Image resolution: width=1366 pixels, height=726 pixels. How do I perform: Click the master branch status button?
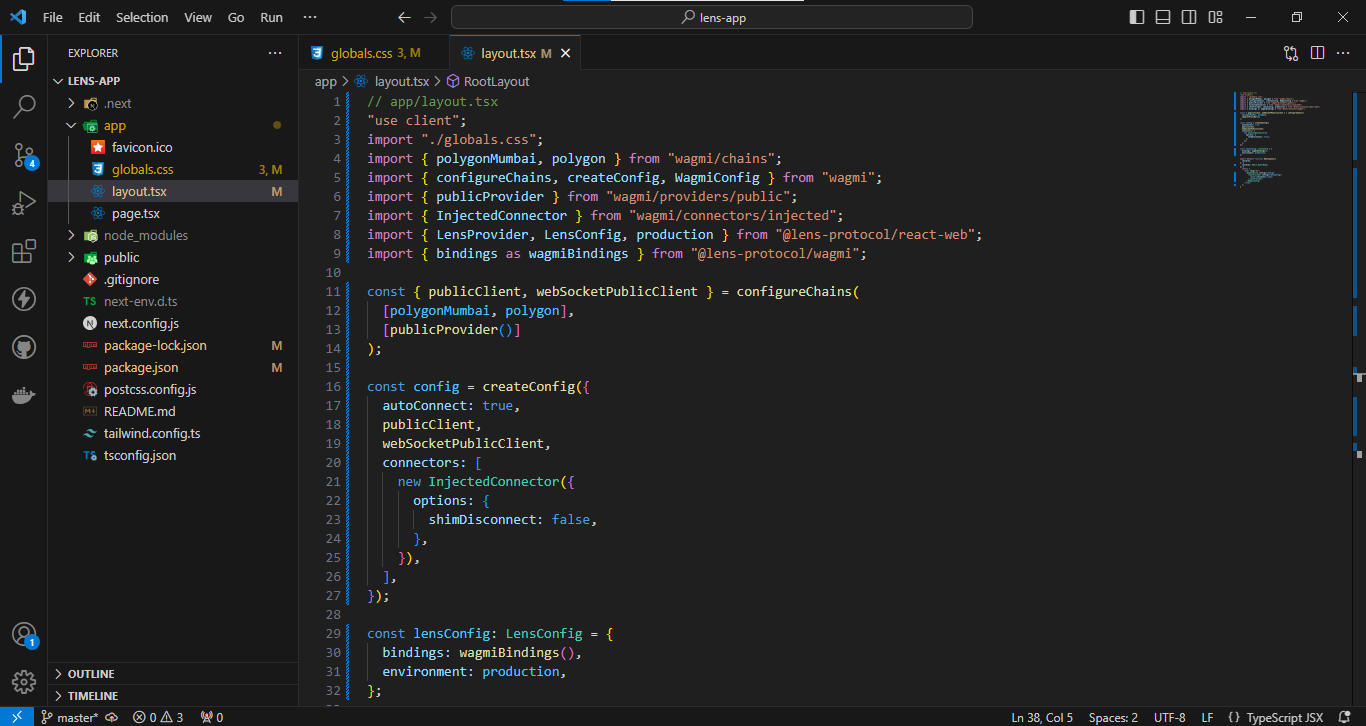(70, 717)
